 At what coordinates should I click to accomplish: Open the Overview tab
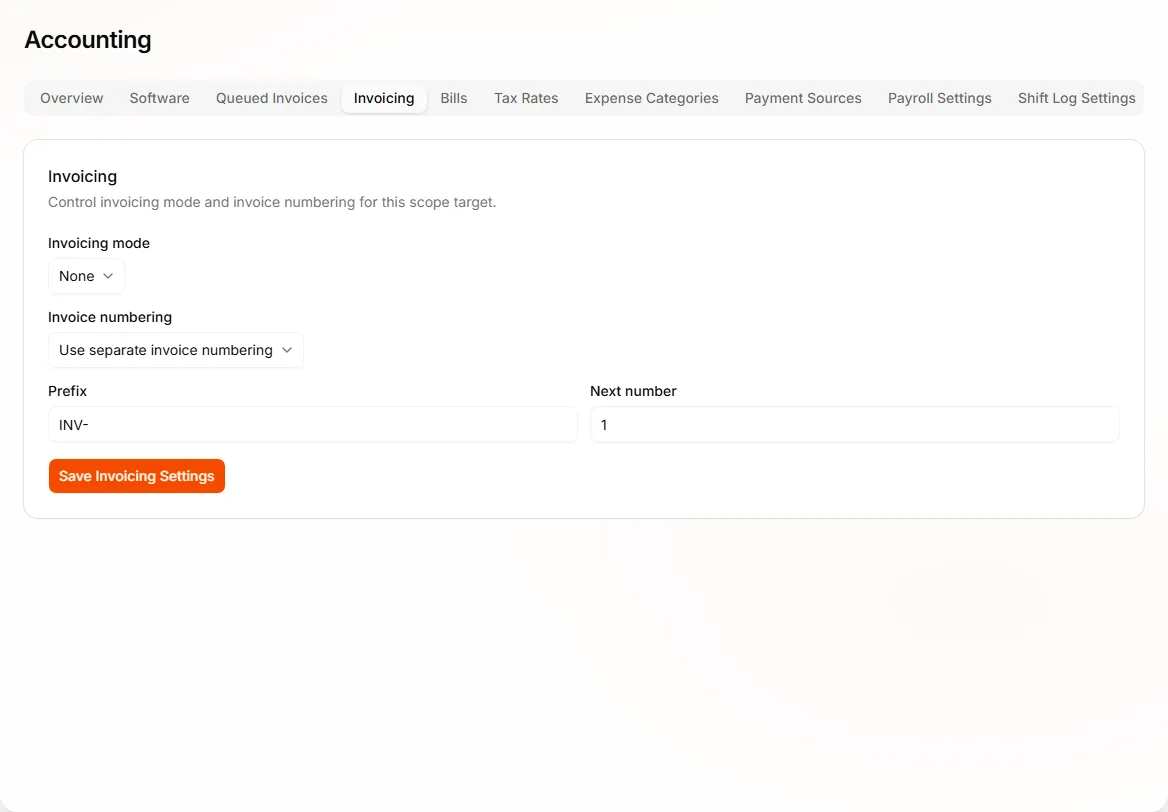(x=72, y=98)
